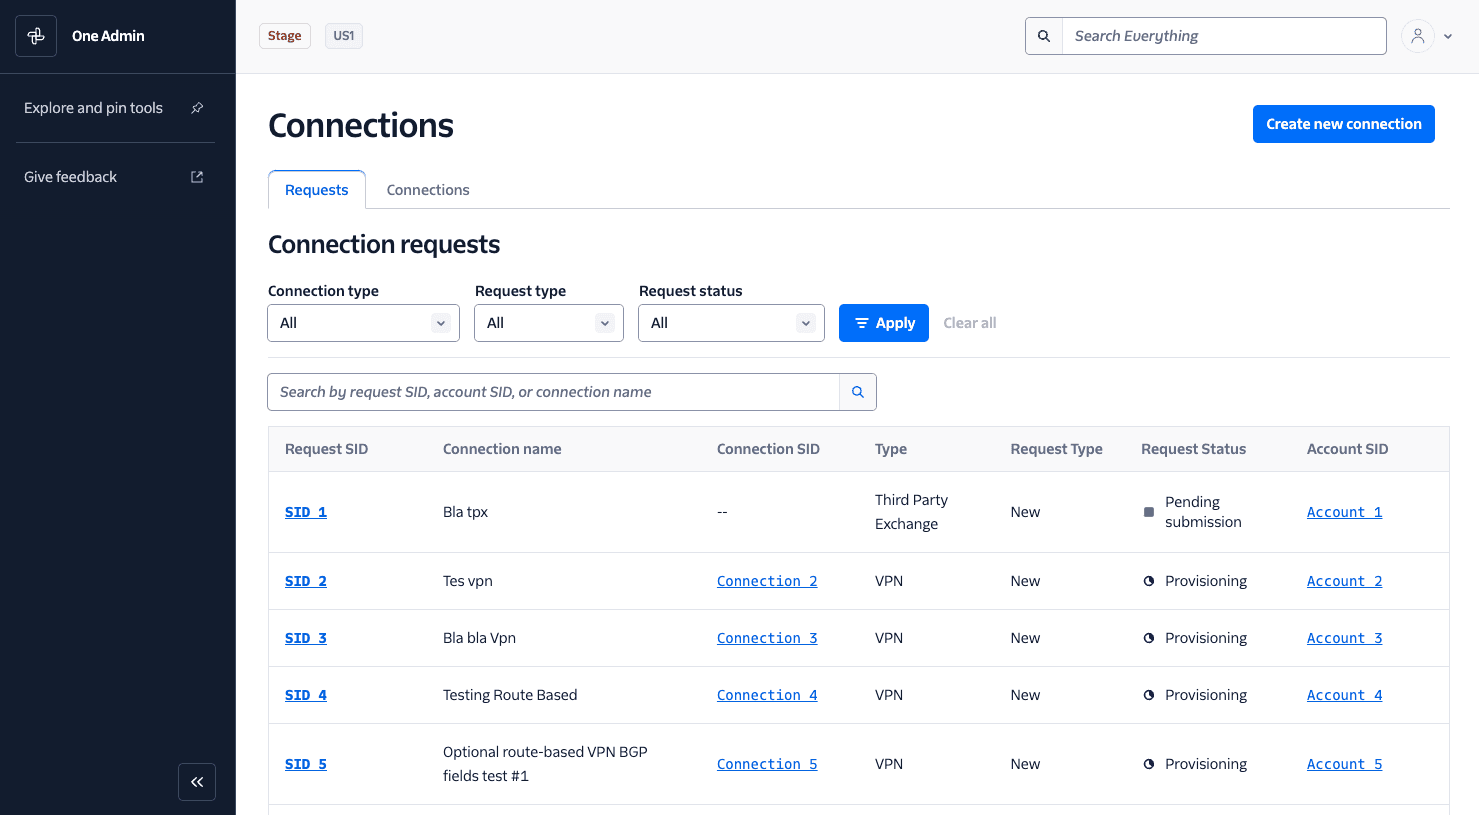Collapse the left sidebar with the double-chevron
The image size is (1479, 815).
coord(196,782)
